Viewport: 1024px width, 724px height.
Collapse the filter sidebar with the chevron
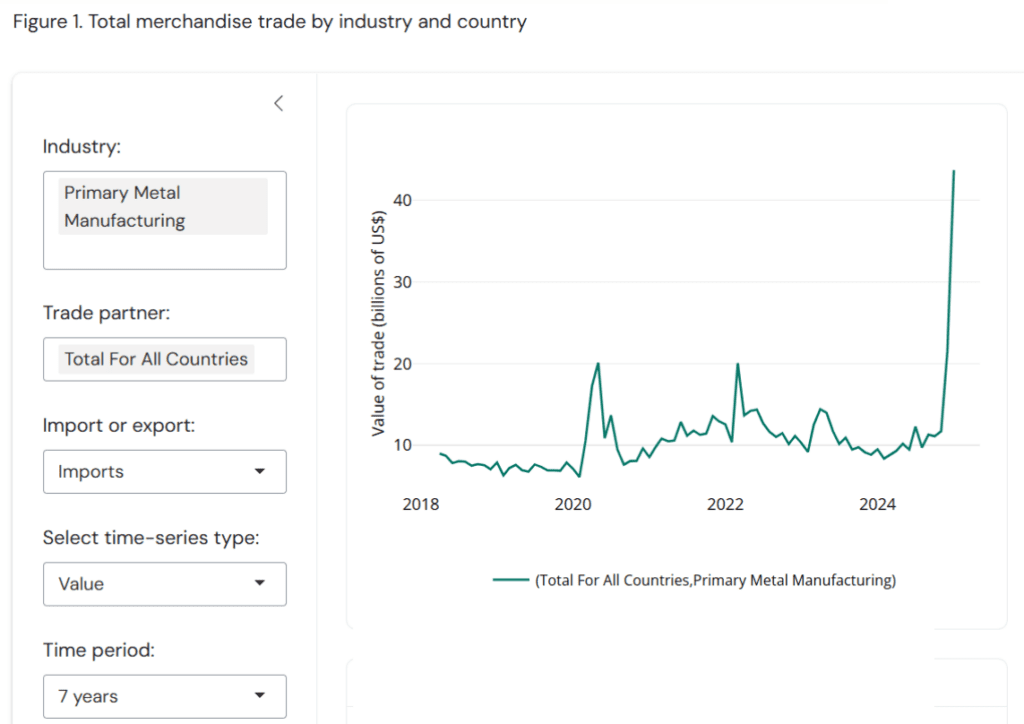click(278, 103)
